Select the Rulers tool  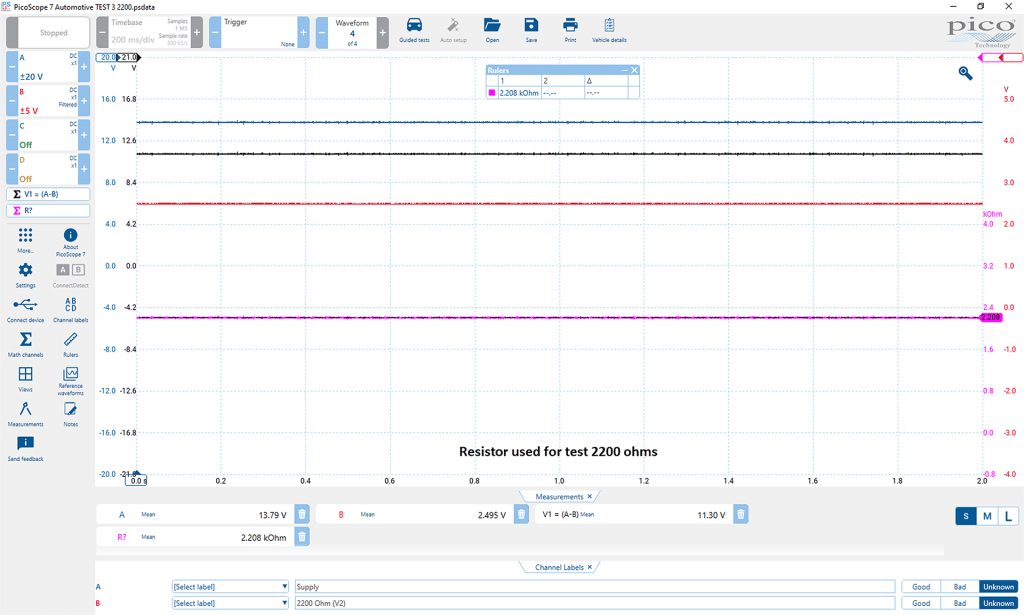(71, 339)
